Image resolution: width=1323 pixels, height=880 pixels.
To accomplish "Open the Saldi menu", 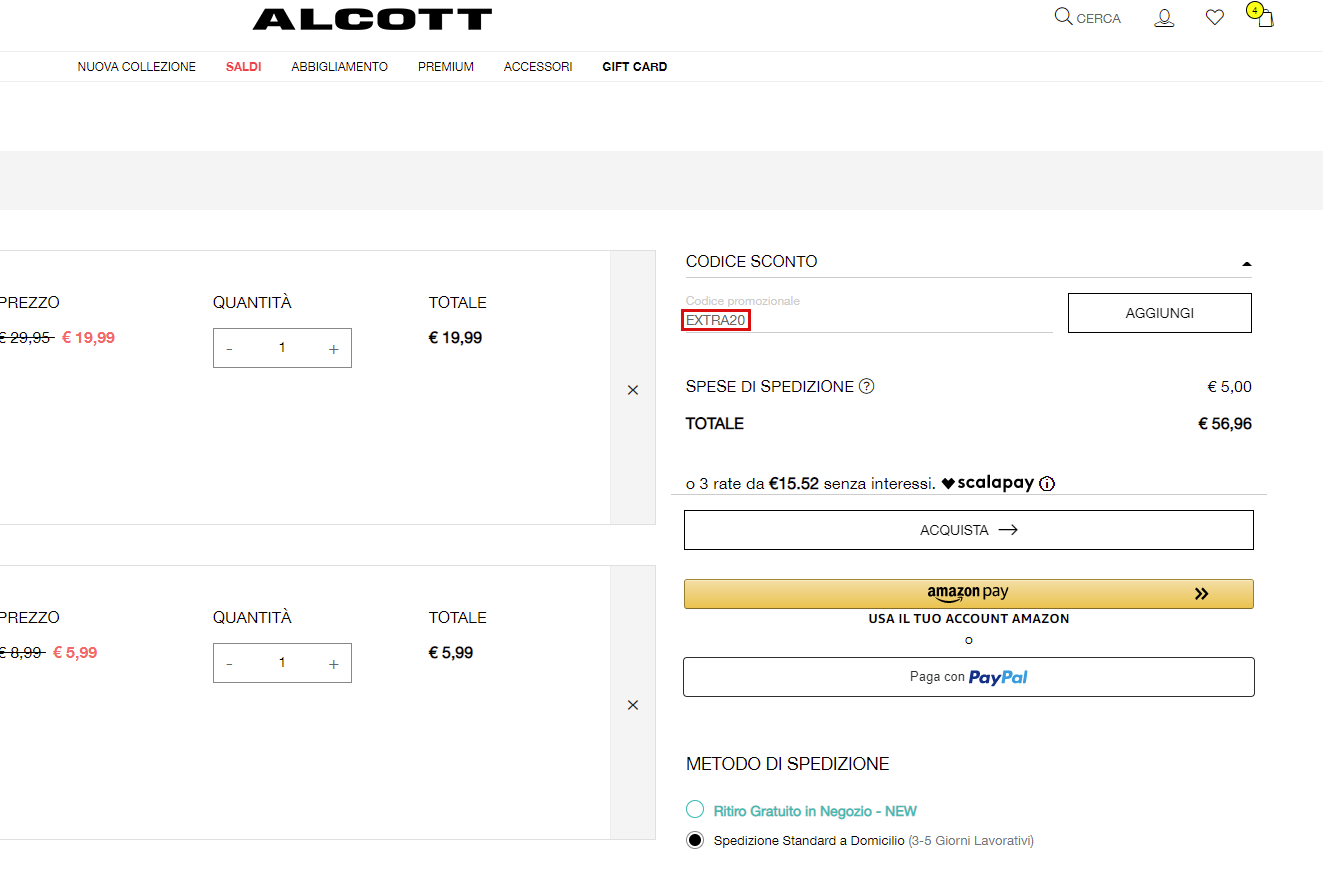I will pos(243,67).
